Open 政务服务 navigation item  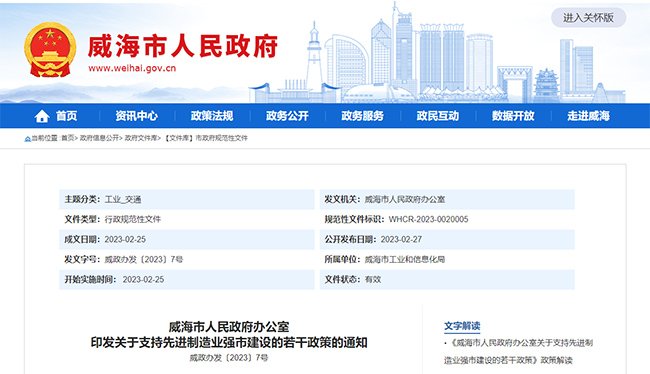coord(362,116)
